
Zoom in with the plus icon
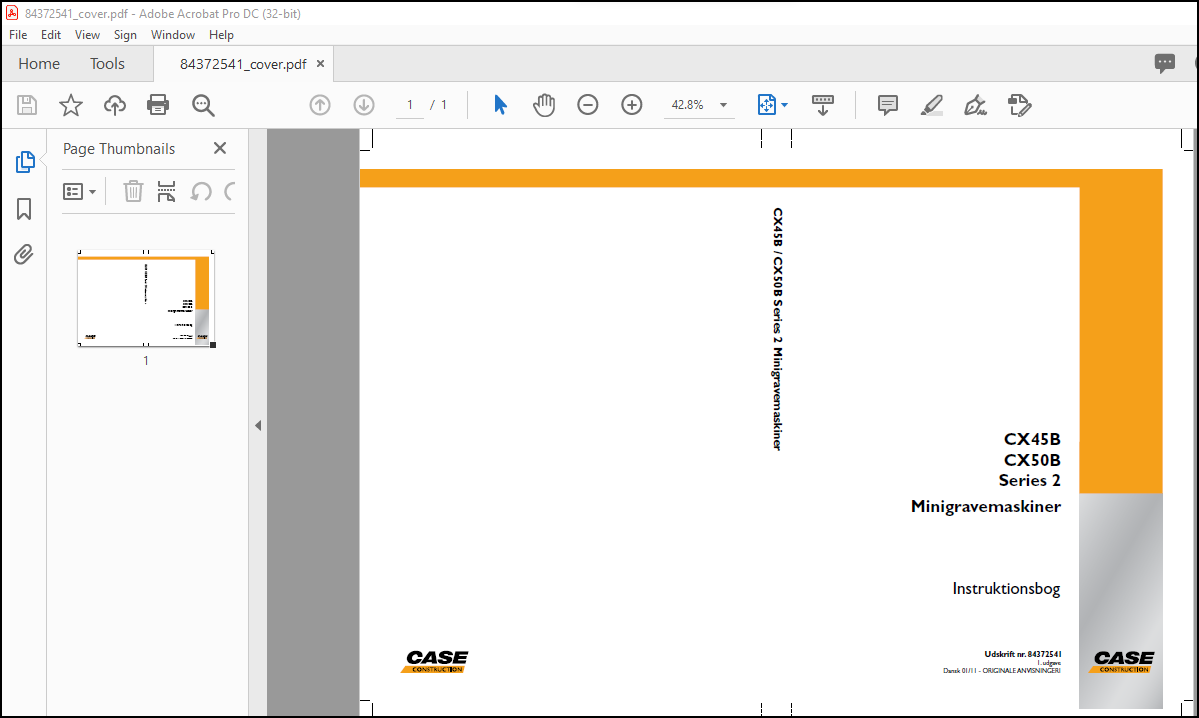[632, 105]
